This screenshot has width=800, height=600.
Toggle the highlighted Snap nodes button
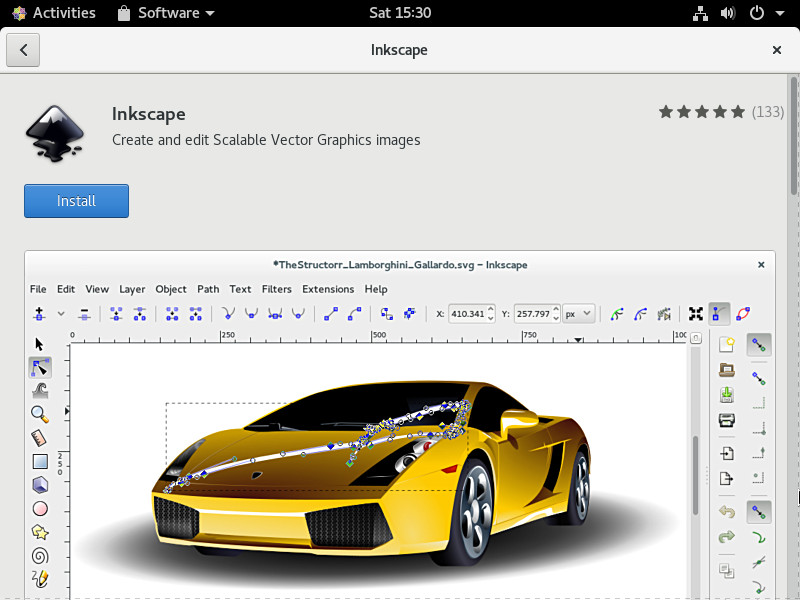759,512
